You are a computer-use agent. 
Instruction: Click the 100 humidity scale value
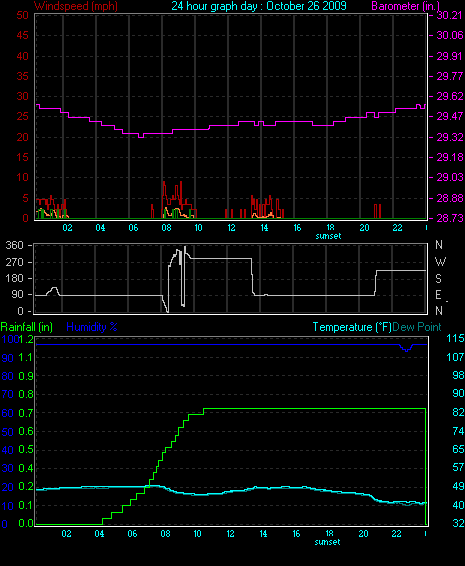[x=10, y=339]
